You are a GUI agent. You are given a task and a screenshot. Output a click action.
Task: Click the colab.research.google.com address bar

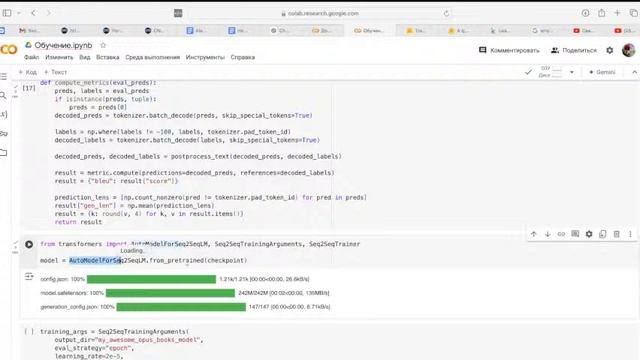320,13
